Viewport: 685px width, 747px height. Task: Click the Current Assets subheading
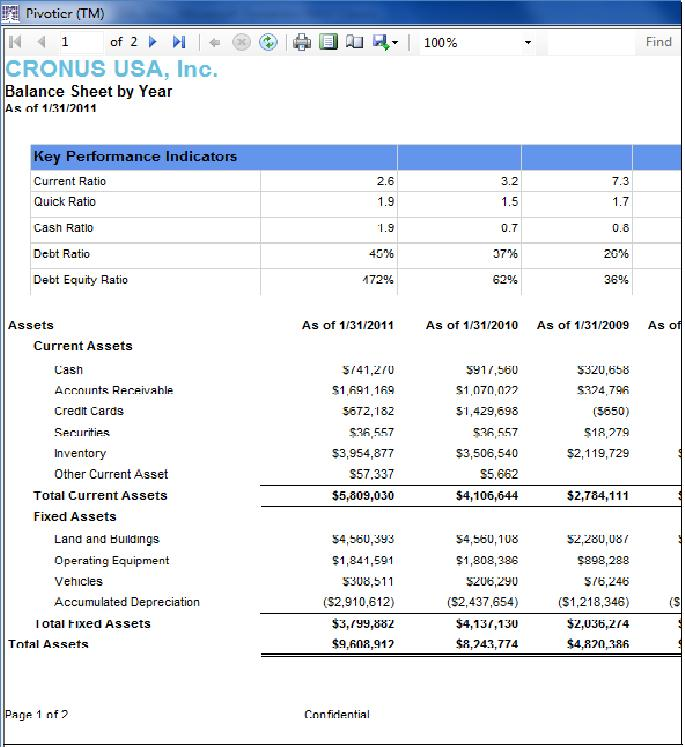(x=83, y=345)
